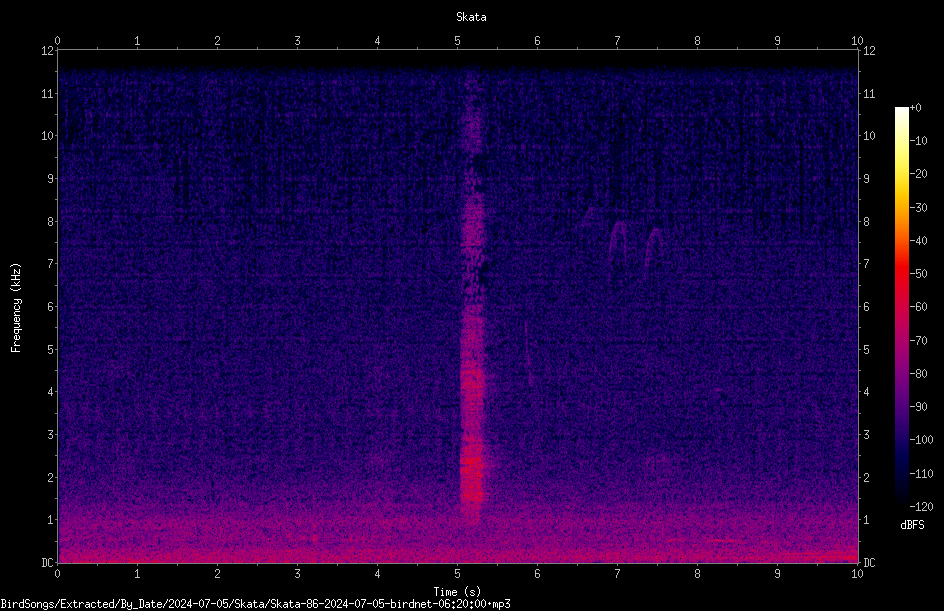Click the "-10" color scale label
The width and height of the screenshot is (944, 611).
click(918, 141)
